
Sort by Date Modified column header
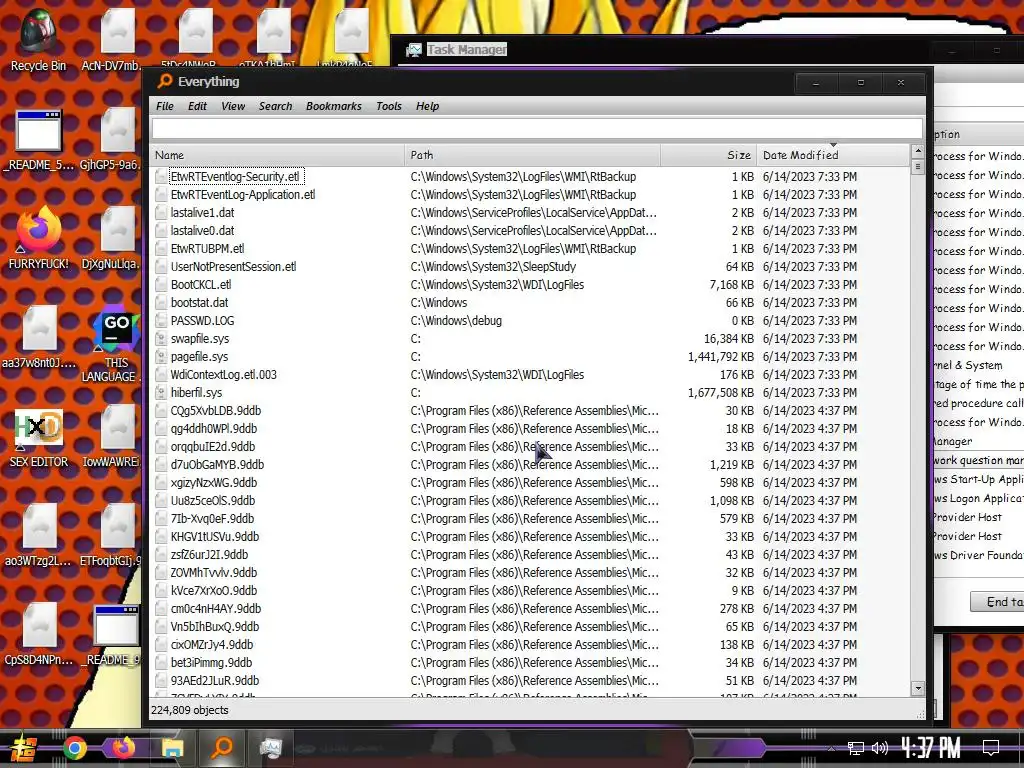833,155
